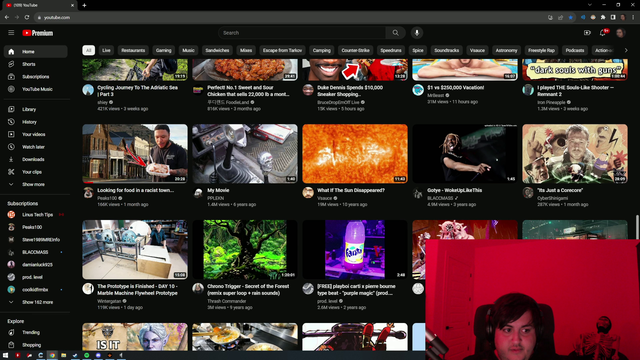Select the All filter chip
This screenshot has width=640, height=360.
coord(88,50)
